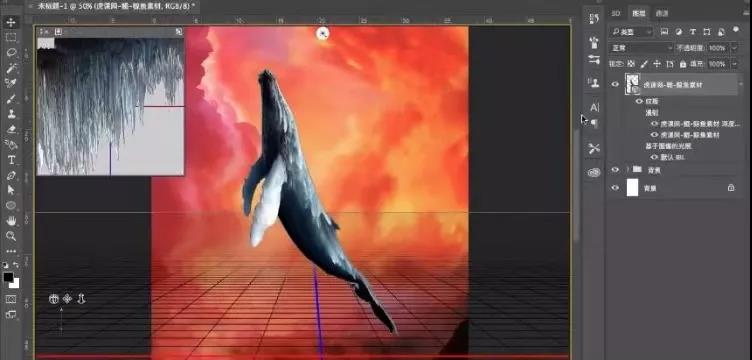Image resolution: width=752 pixels, height=360 pixels.
Task: Switch to the Channels panel tab
Action: tap(662, 13)
